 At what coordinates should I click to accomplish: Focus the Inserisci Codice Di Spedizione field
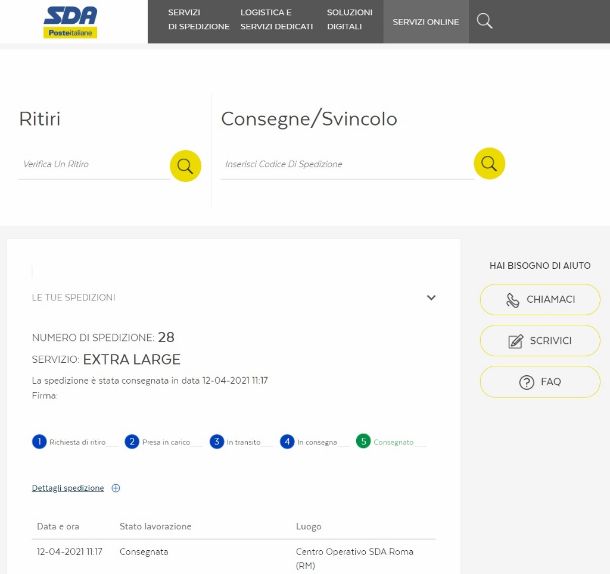click(x=347, y=164)
